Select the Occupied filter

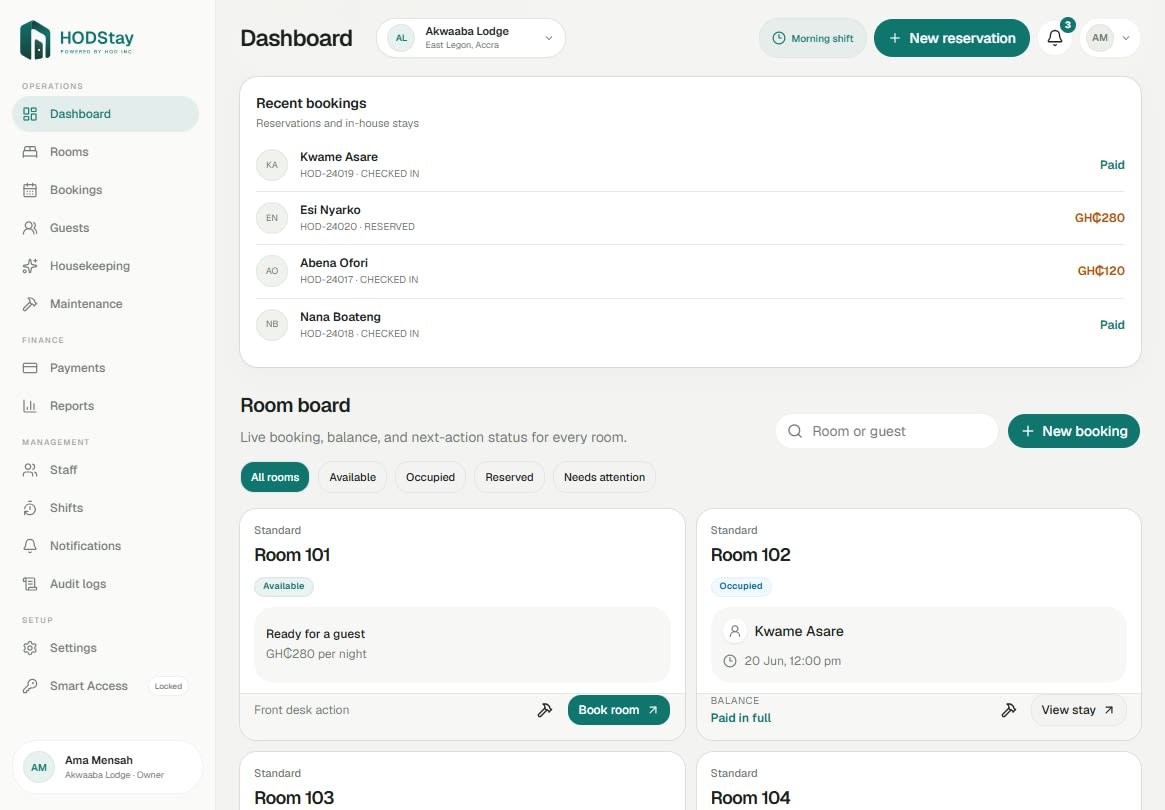coord(430,477)
